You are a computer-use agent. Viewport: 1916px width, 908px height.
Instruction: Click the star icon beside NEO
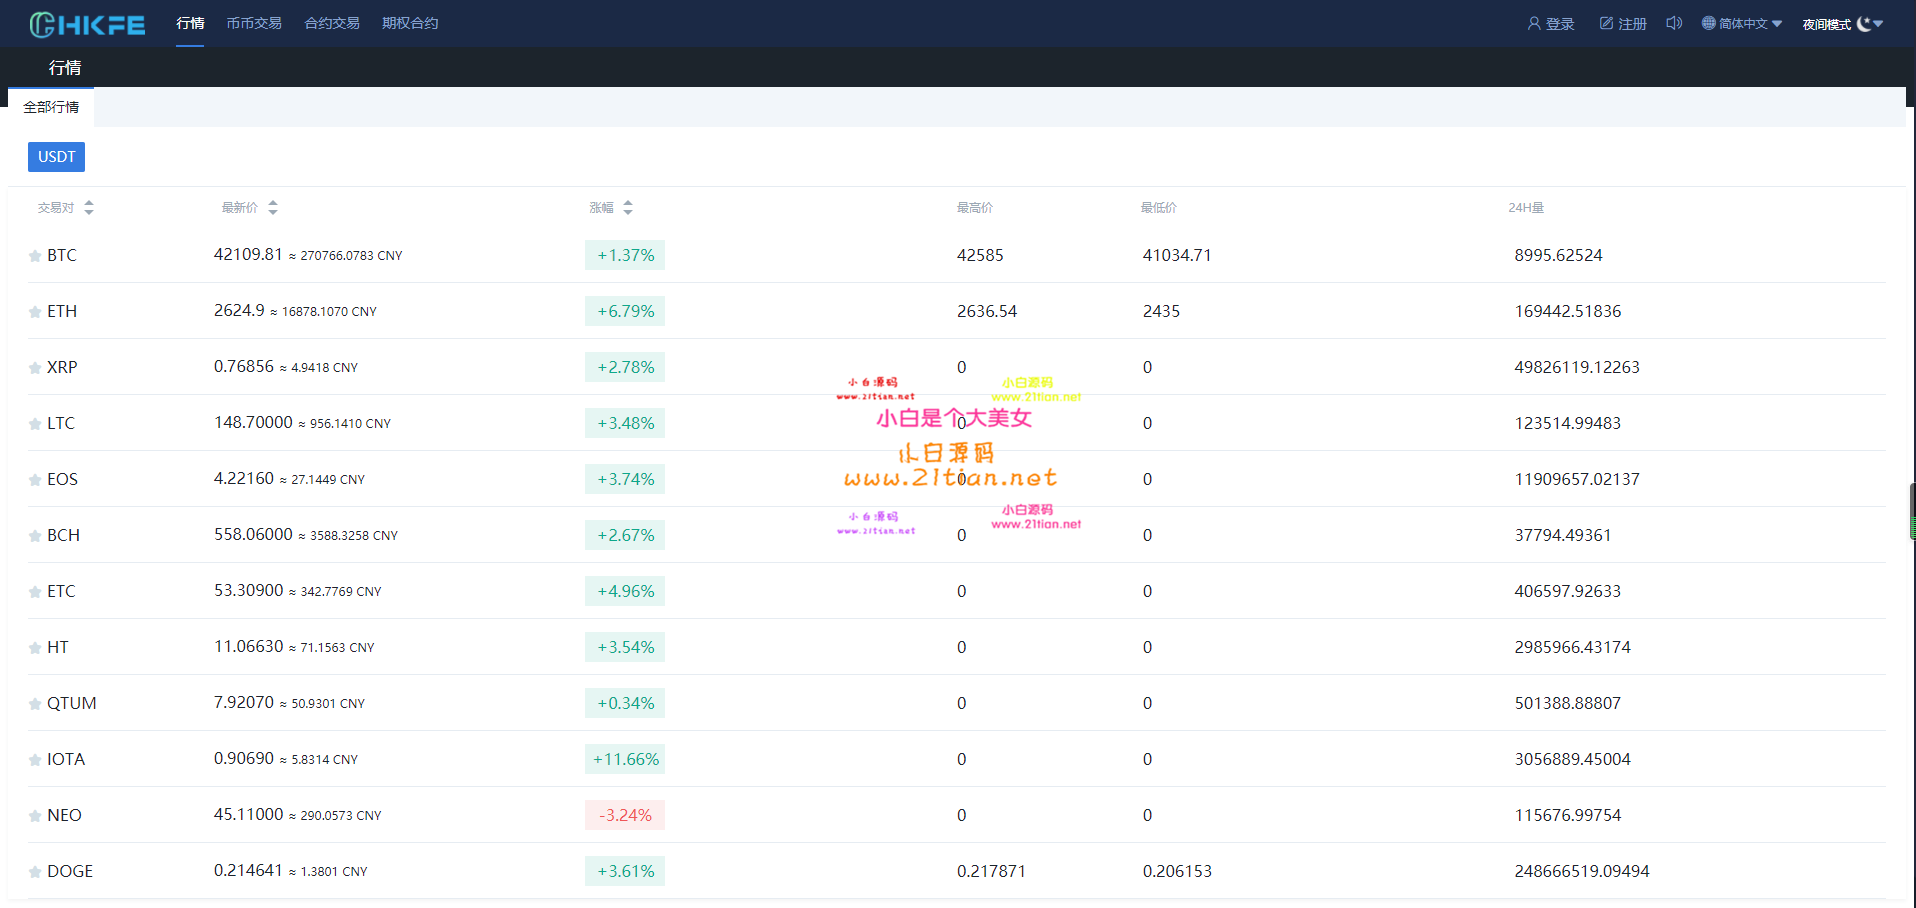(x=35, y=816)
